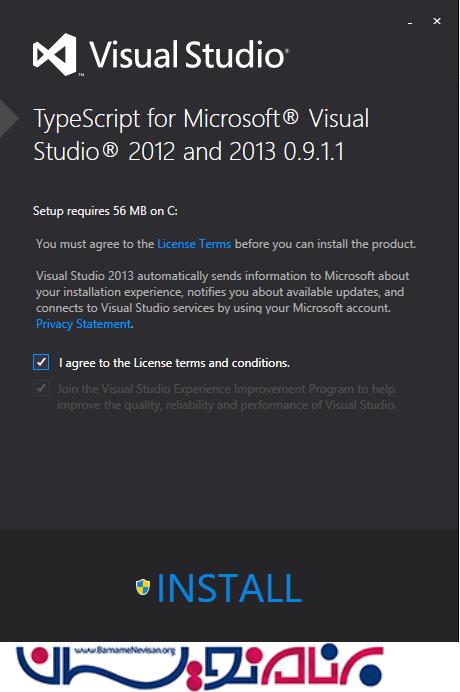Minimize the installer window
Screen dimensions: 460x692
410,22
